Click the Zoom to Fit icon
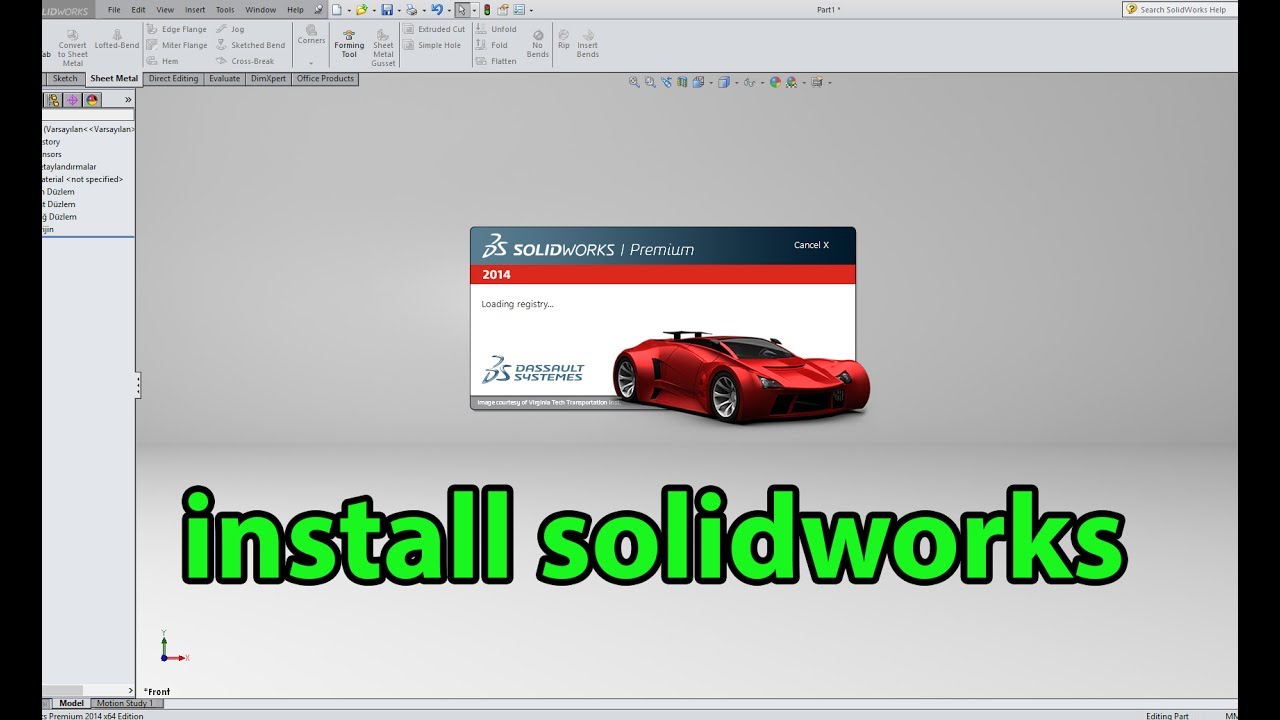Screen dimensions: 1280x720 tap(635, 82)
